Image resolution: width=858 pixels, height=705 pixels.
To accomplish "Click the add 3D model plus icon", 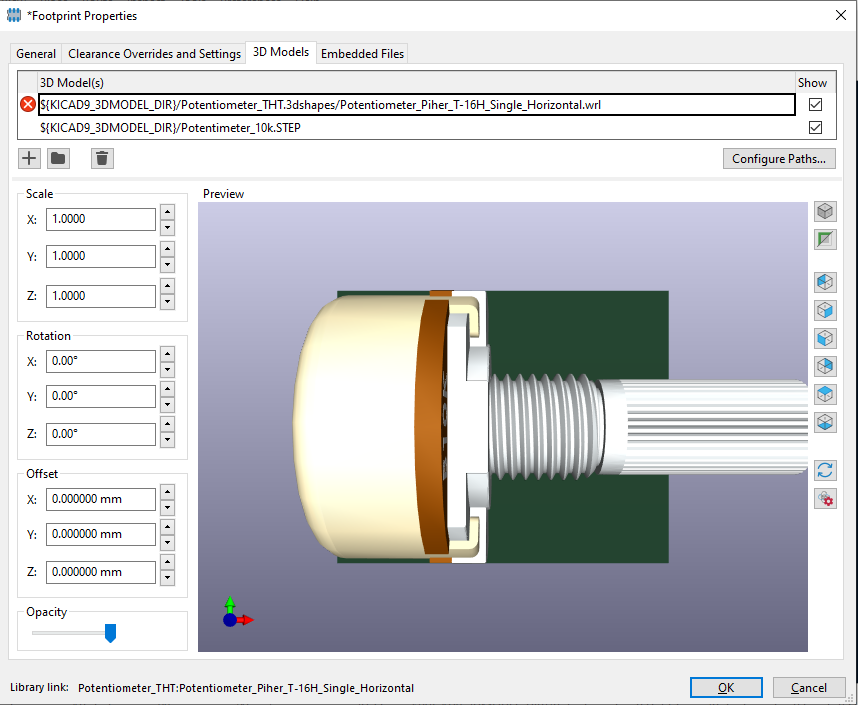I will 29,159.
